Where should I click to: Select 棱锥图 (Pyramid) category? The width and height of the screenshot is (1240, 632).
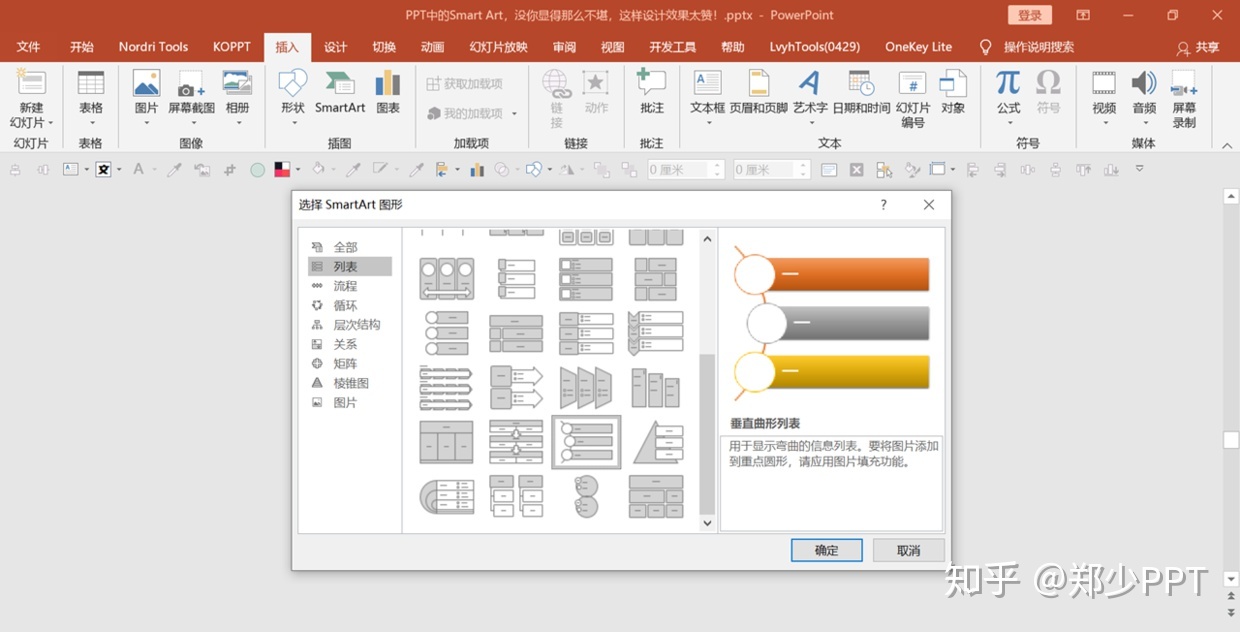tap(350, 383)
